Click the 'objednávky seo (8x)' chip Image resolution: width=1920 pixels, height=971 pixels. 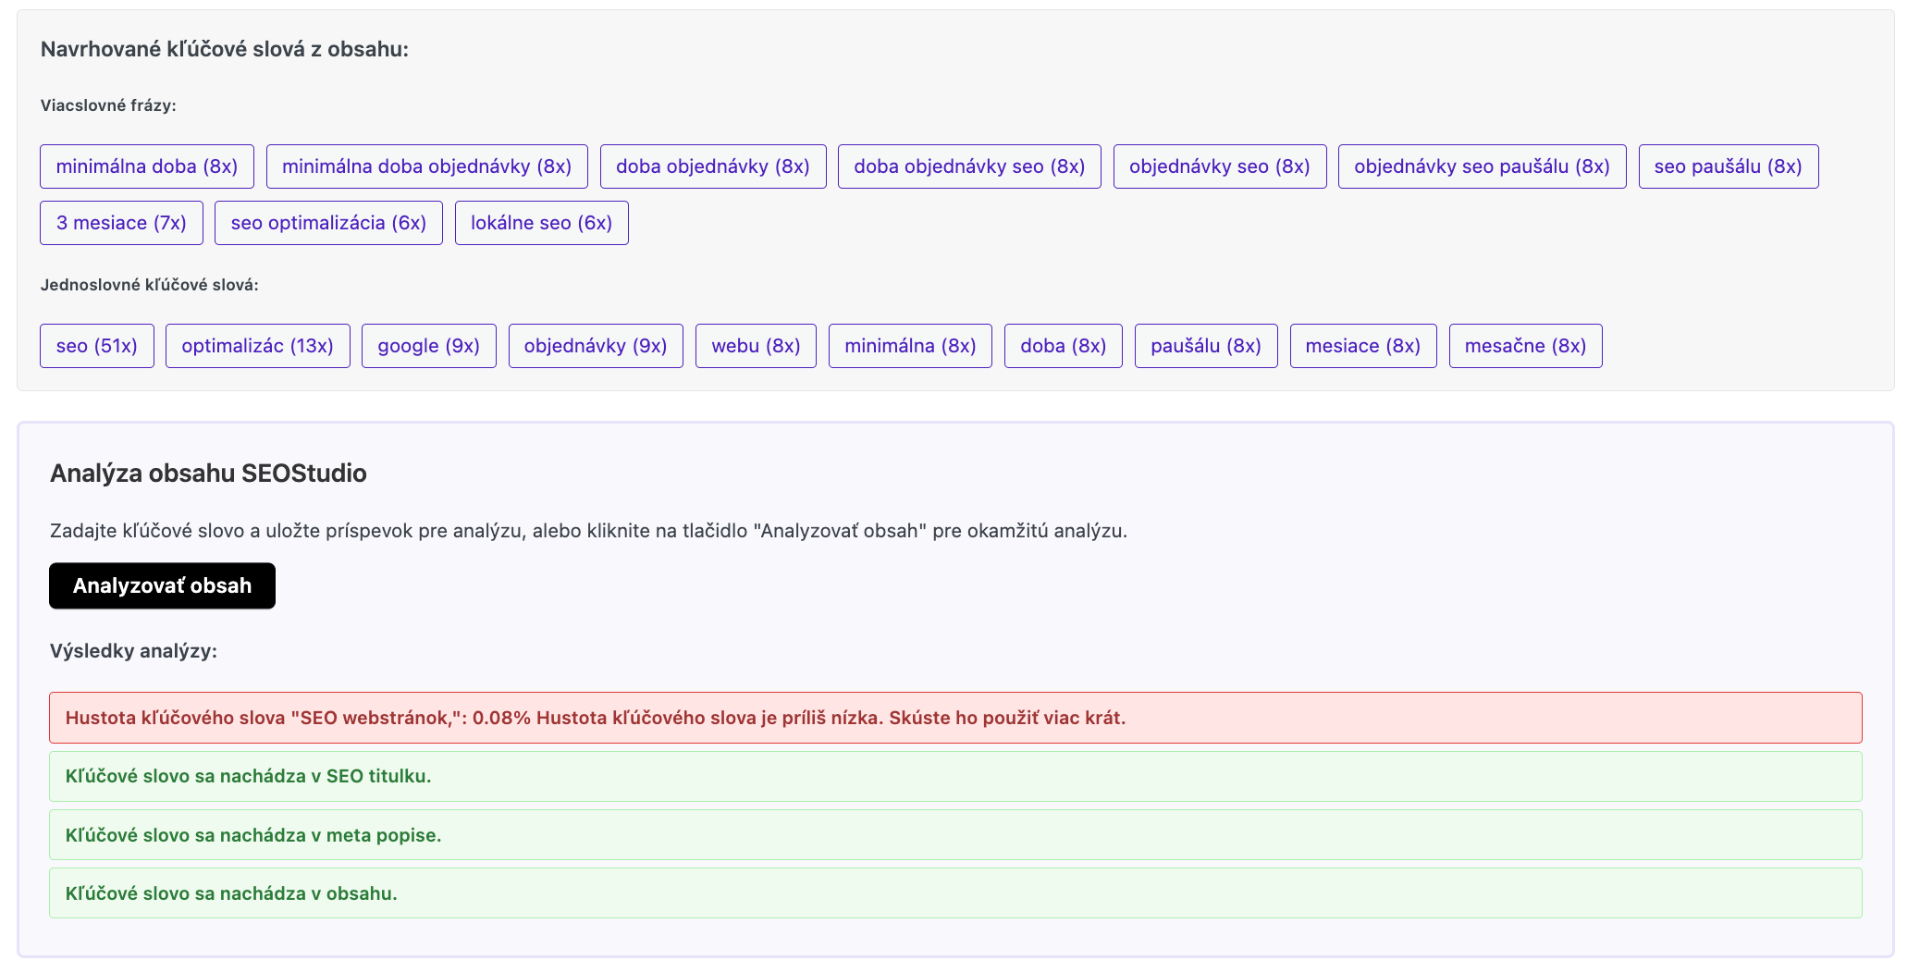(1219, 167)
